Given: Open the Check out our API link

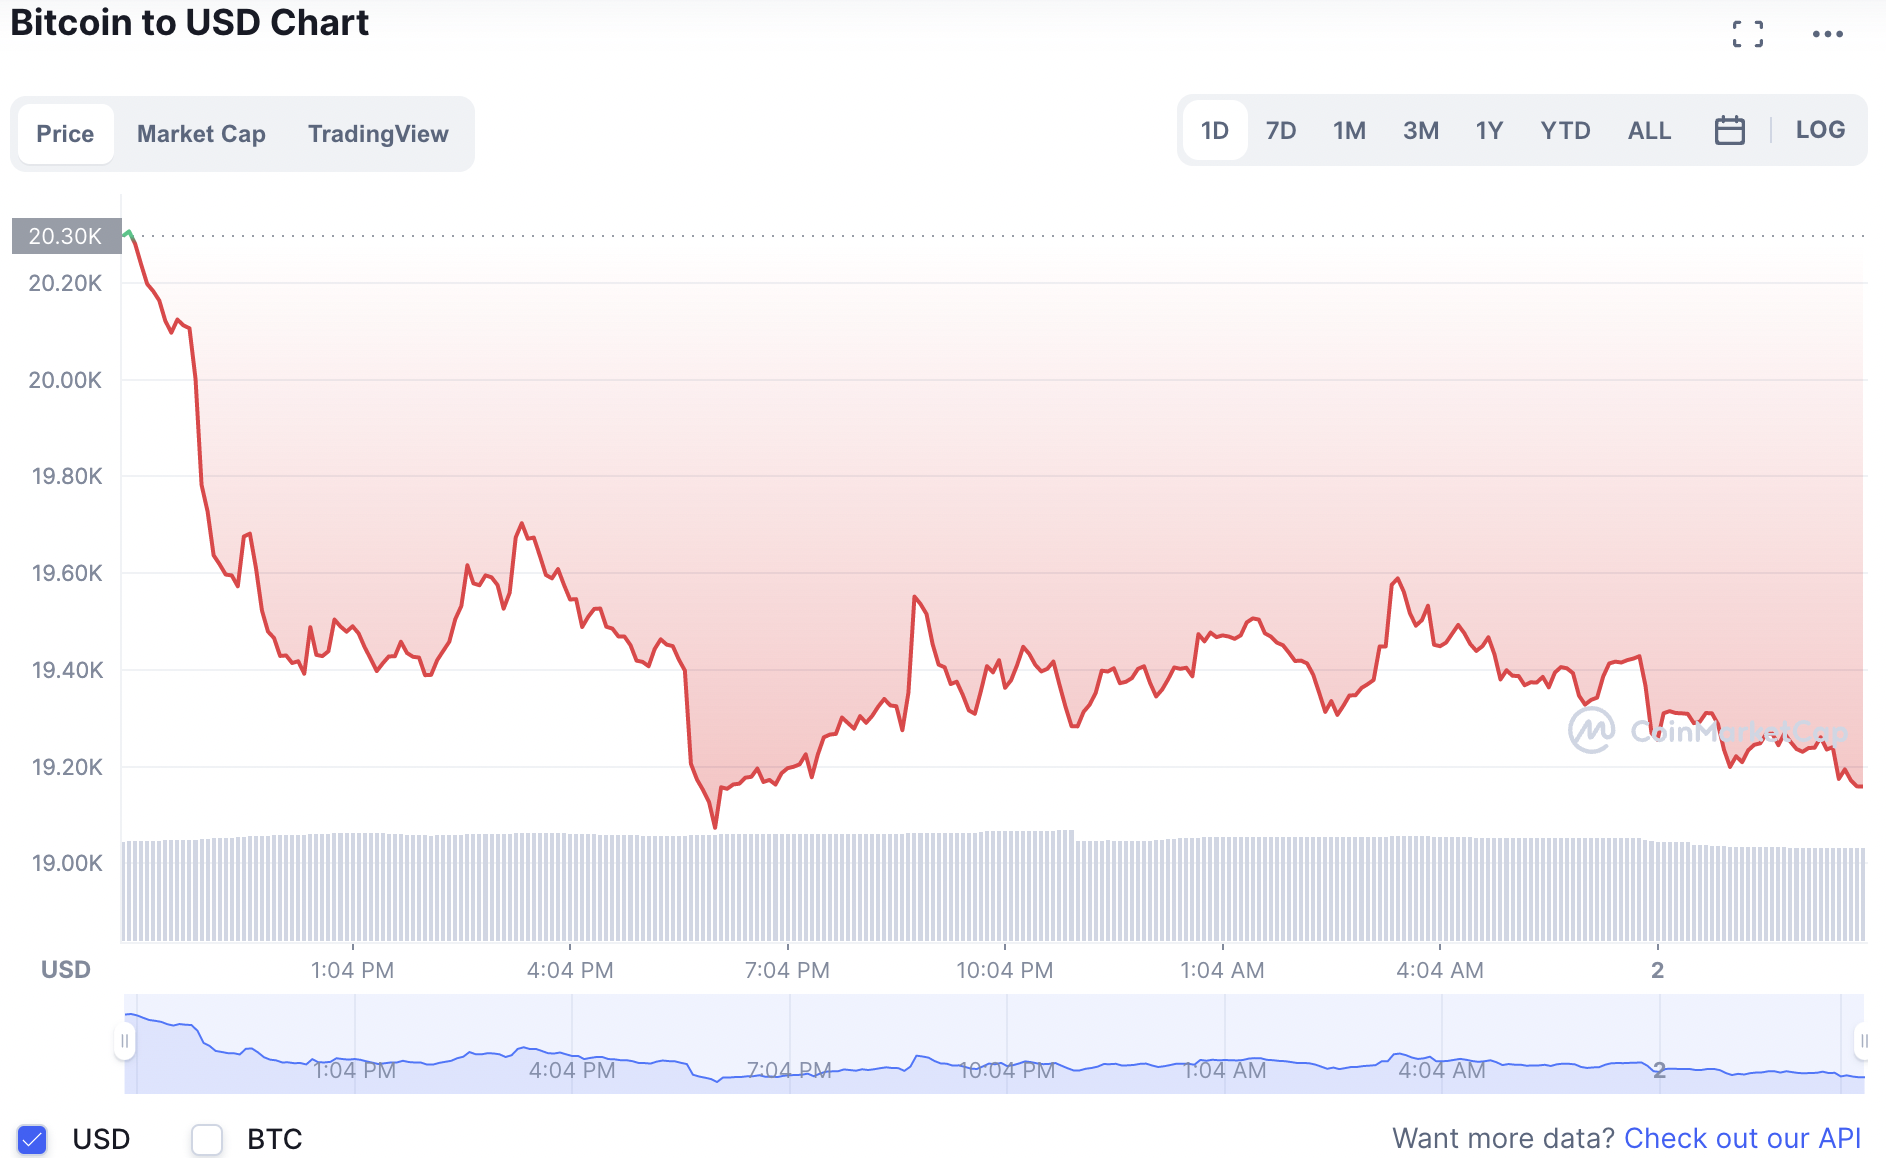Looking at the screenshot, I should 1742,1138.
